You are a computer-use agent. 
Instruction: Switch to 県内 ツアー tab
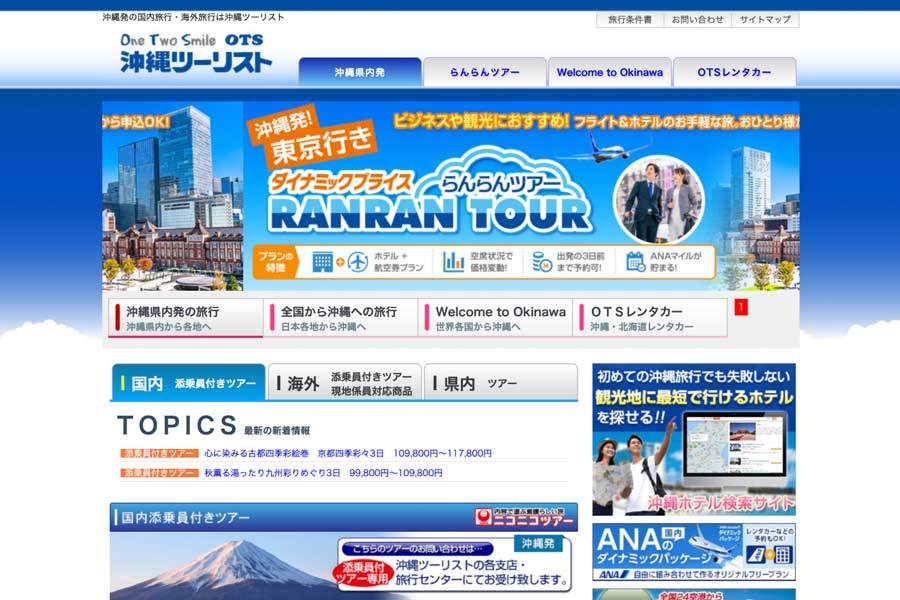[501, 383]
